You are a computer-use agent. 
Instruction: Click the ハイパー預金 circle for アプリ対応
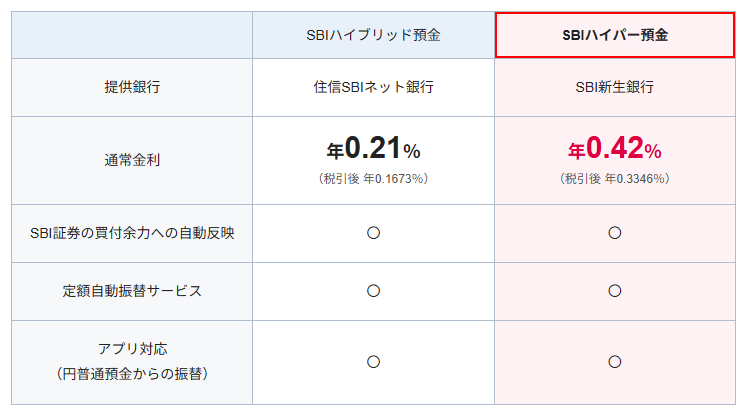pyautogui.click(x=615, y=361)
